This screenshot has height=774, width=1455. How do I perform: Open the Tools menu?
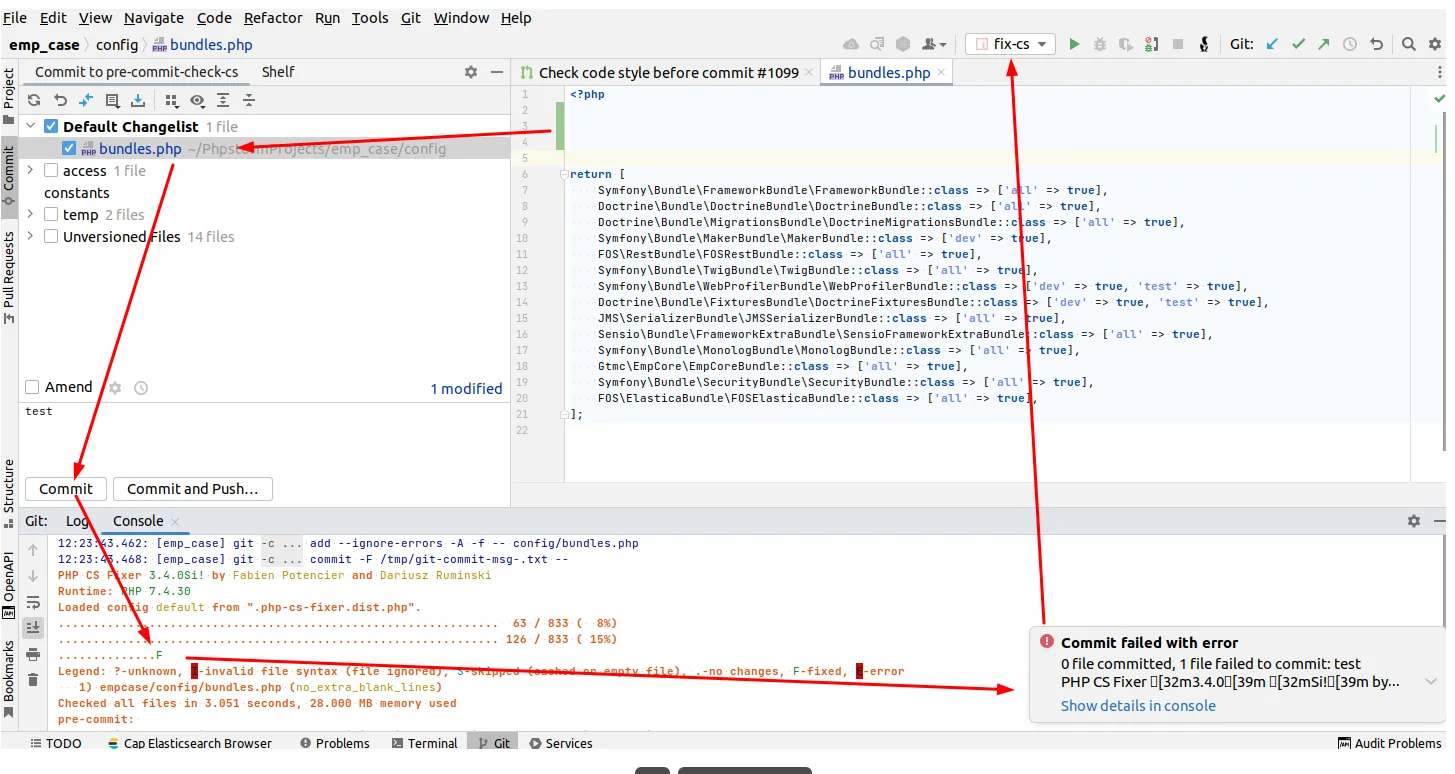(370, 18)
